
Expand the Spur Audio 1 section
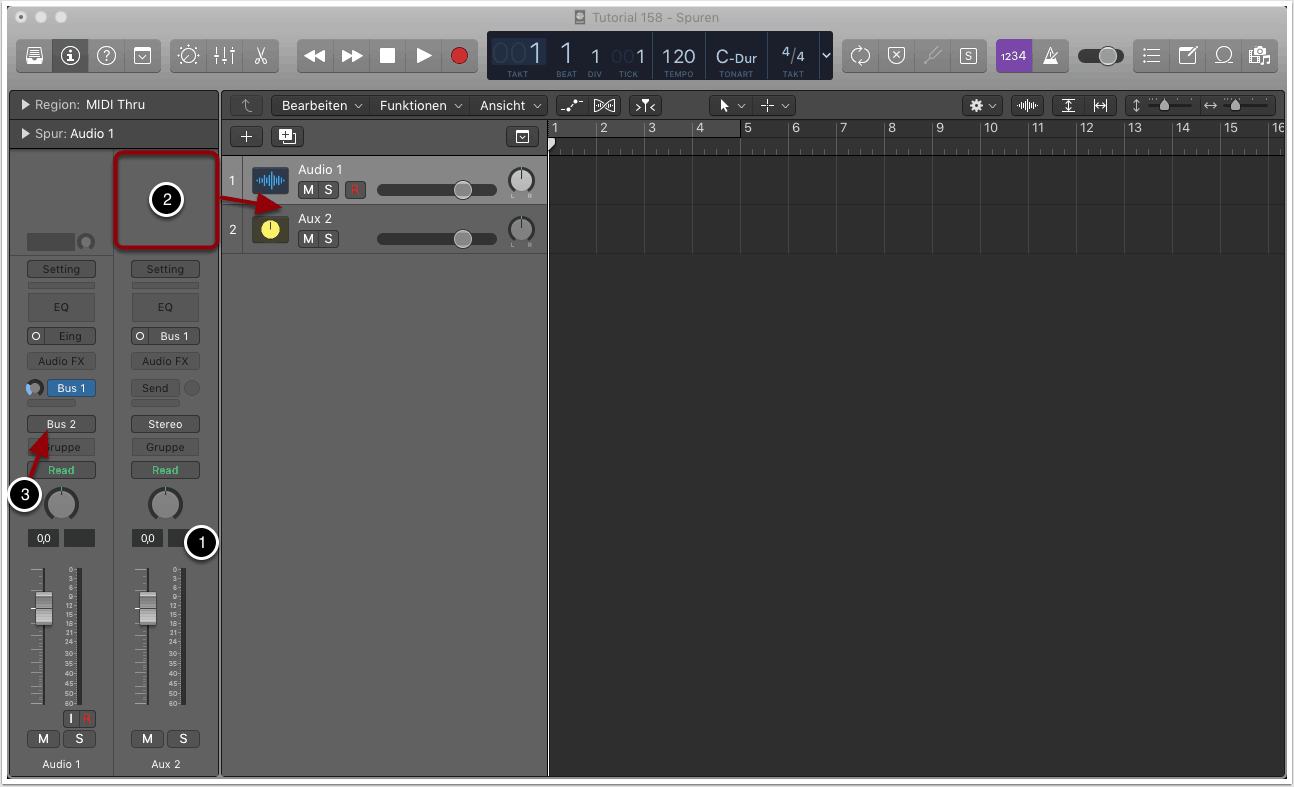[x=25, y=134]
